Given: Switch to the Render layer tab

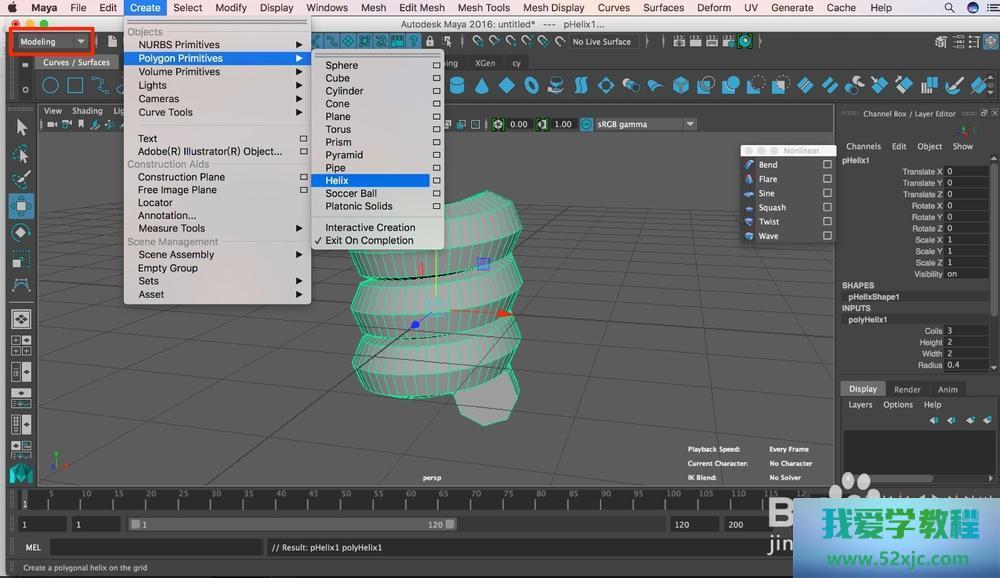Looking at the screenshot, I should (907, 389).
